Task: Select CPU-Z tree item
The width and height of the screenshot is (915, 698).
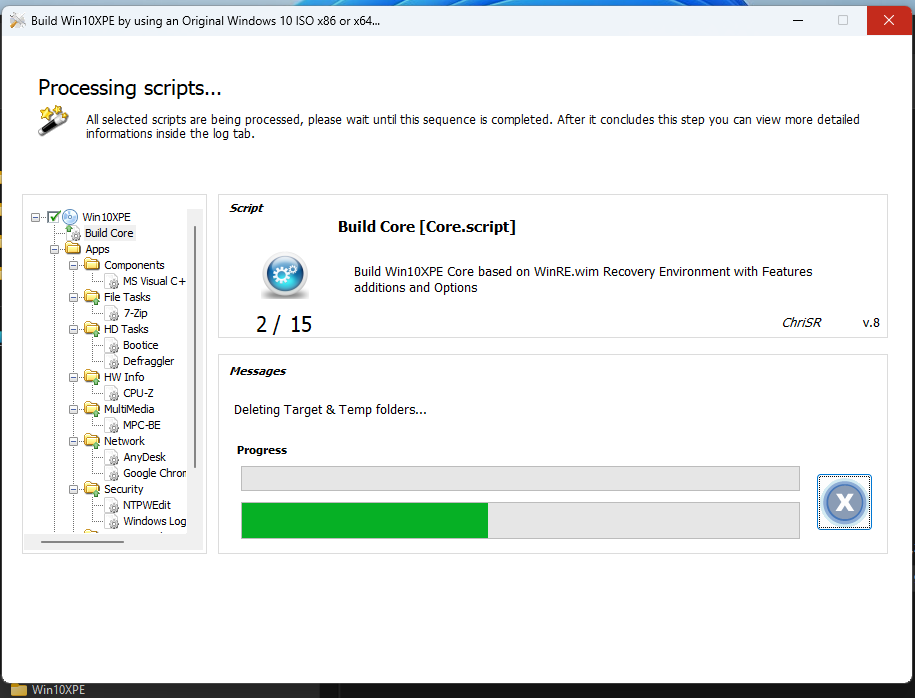Action: coord(138,393)
